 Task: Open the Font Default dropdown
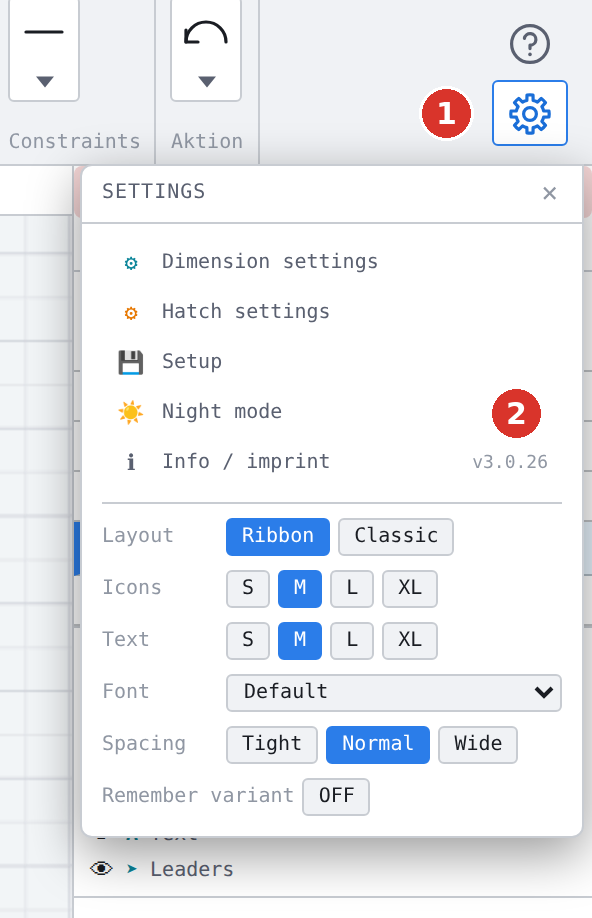393,693
